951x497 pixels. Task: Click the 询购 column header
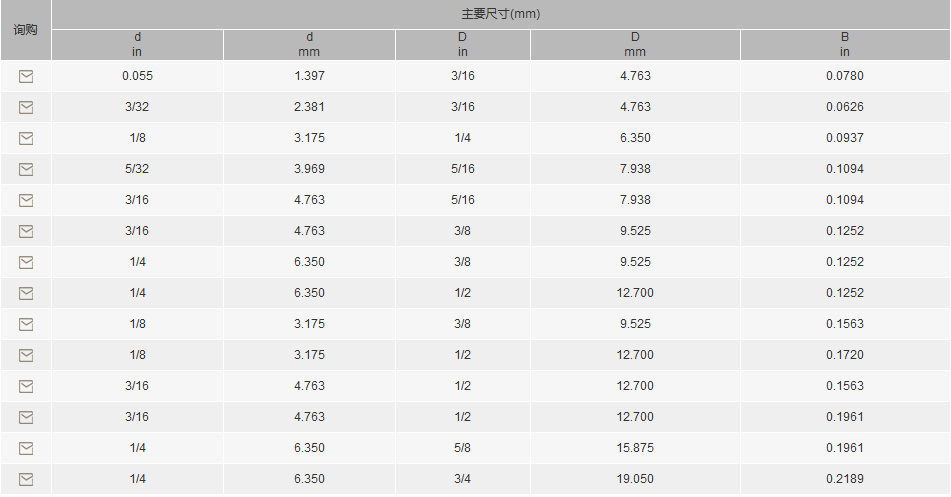[x=25, y=30]
